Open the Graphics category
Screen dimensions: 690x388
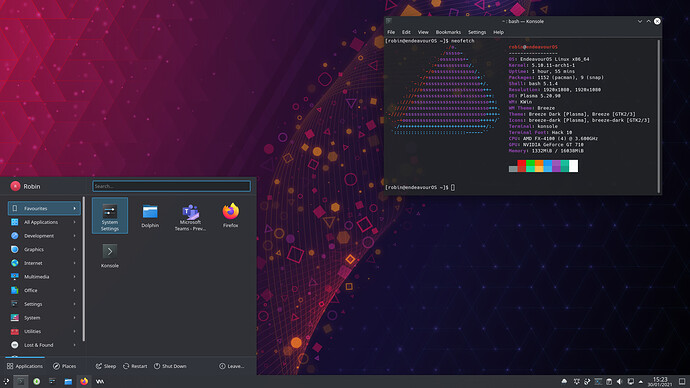pos(44,249)
